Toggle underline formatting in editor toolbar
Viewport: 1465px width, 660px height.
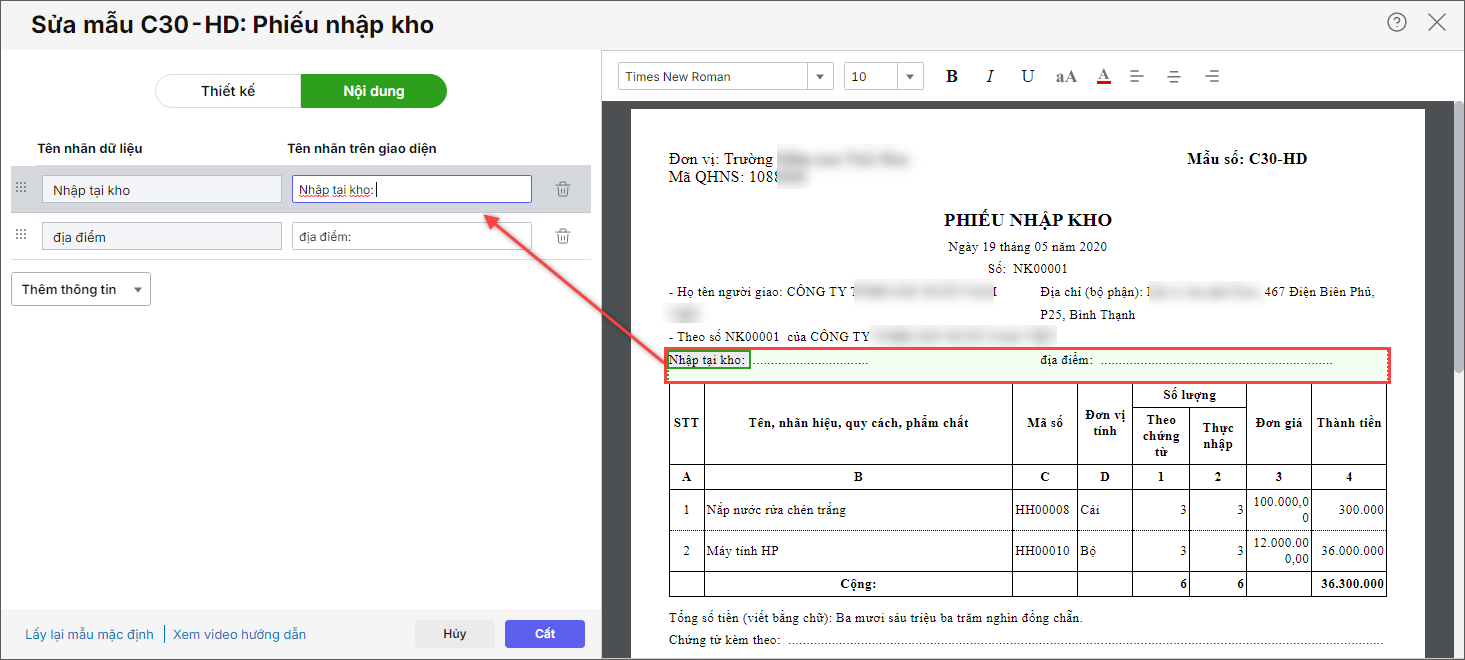pos(1028,76)
